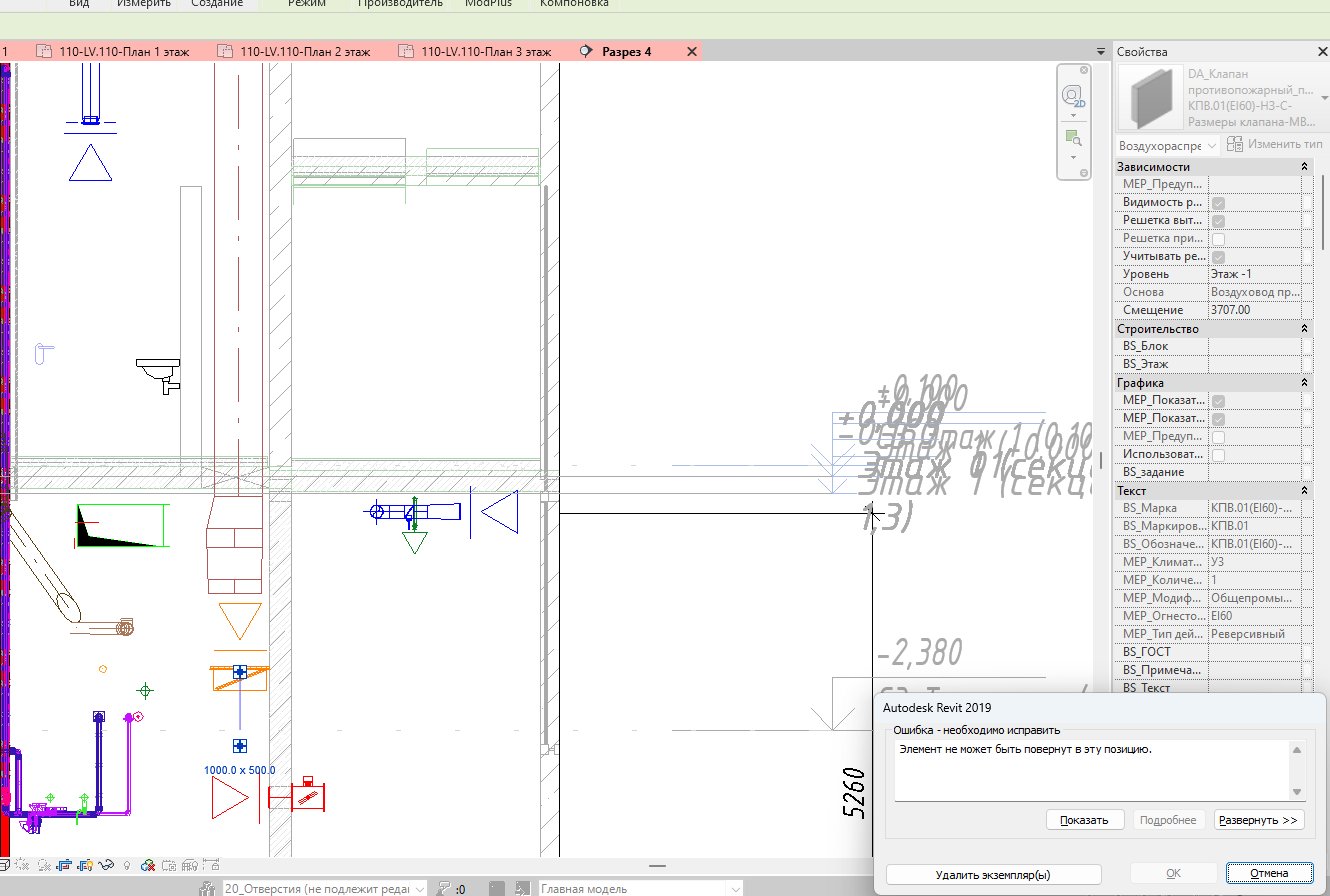The width and height of the screenshot is (1330, 896).
Task: Click the Изменить тип icon button
Action: [1234, 145]
